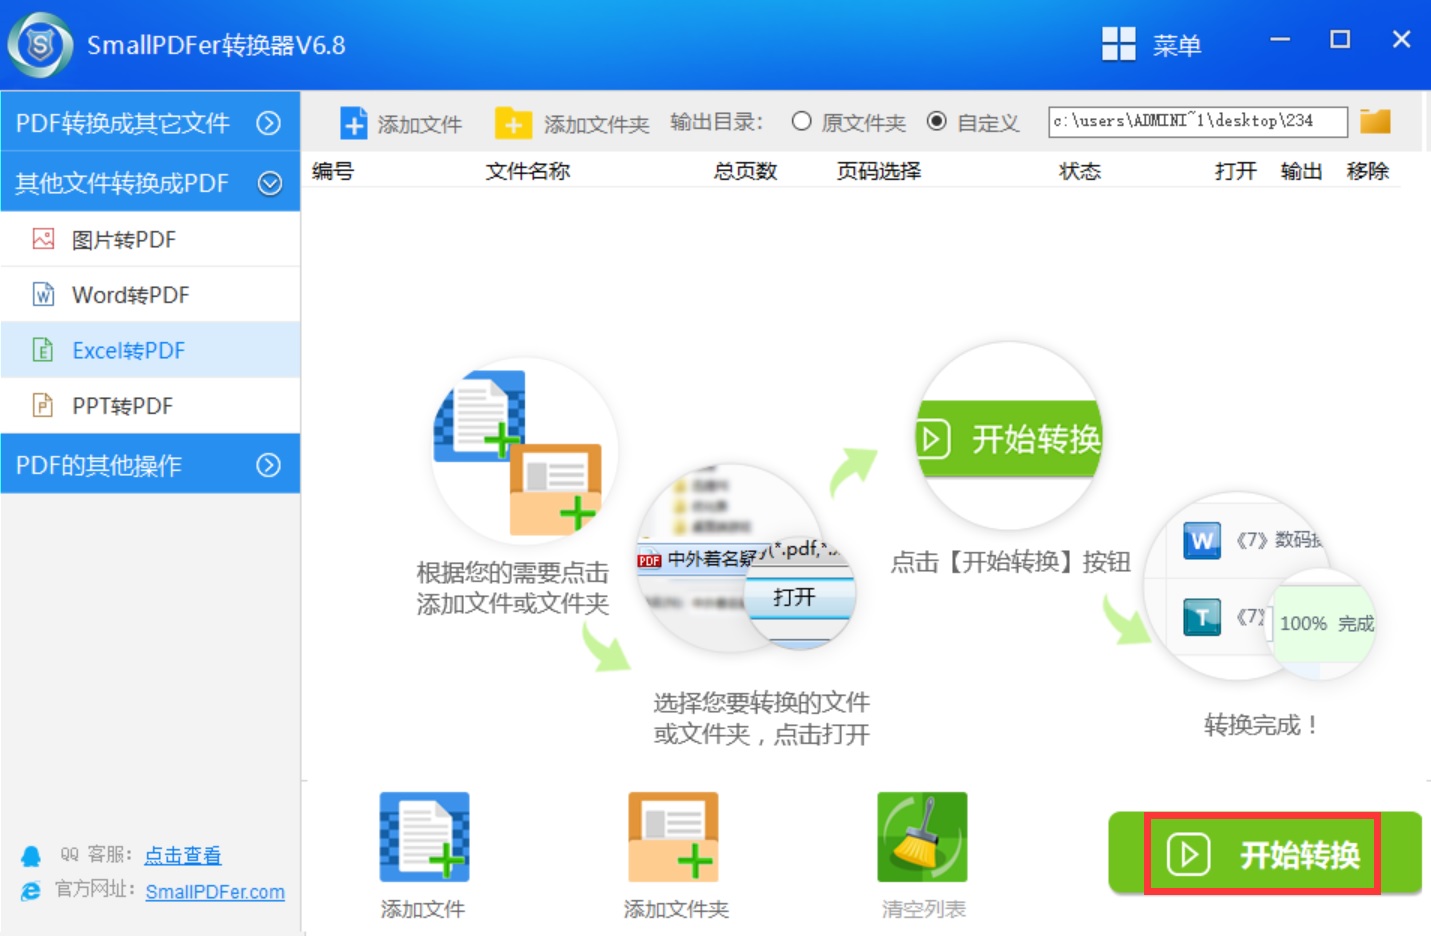Close the SmallPDFer window
The width and height of the screenshot is (1431, 936).
coord(1401,40)
